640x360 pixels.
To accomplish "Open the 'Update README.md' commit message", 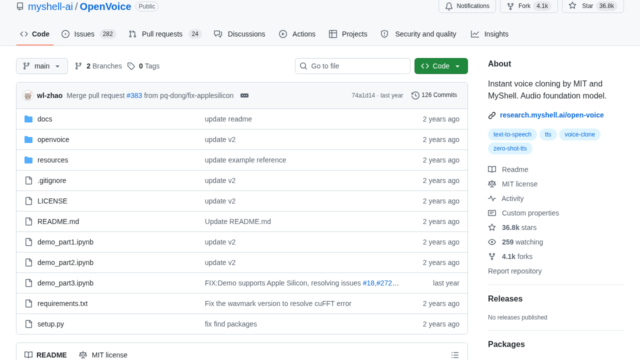I will (238, 222).
